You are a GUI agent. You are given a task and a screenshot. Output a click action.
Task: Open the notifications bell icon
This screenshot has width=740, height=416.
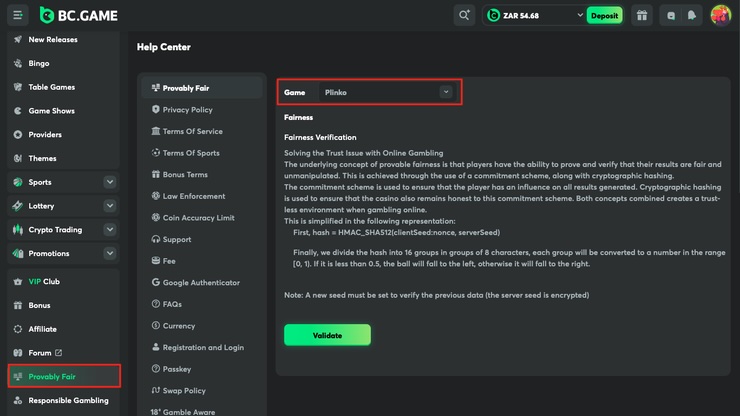[x=692, y=15]
